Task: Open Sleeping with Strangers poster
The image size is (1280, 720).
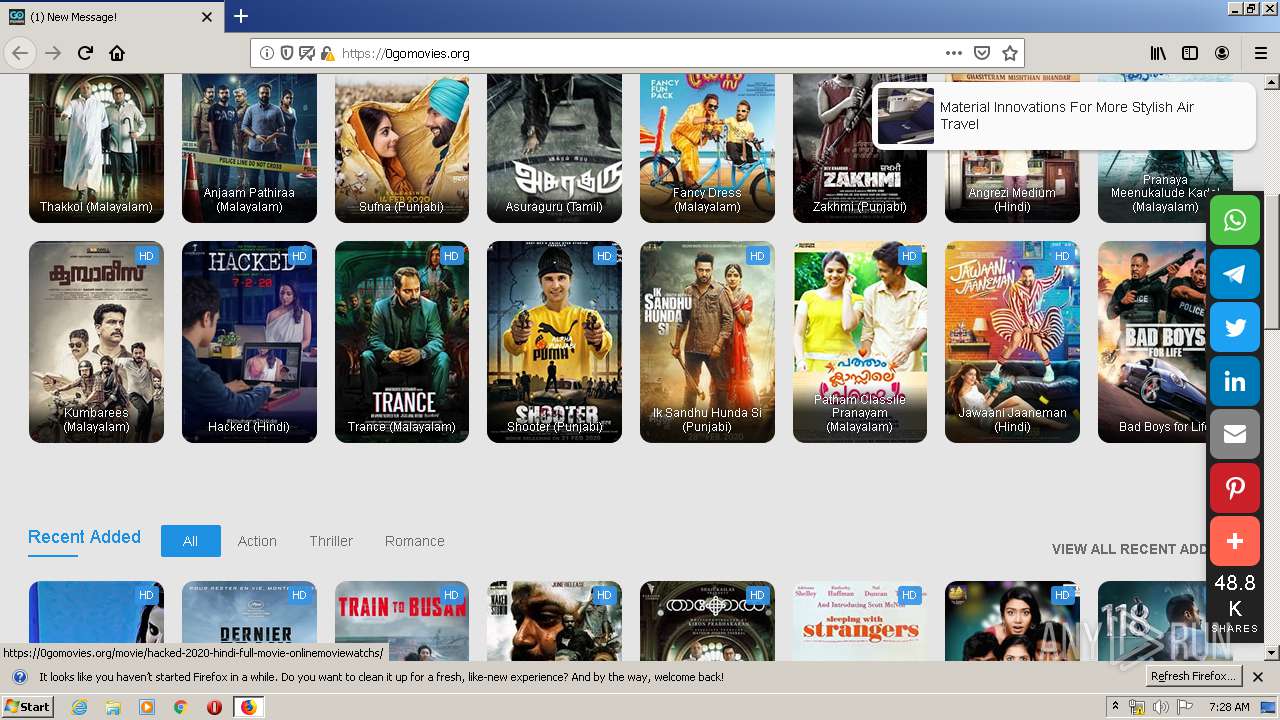Action: pos(860,620)
